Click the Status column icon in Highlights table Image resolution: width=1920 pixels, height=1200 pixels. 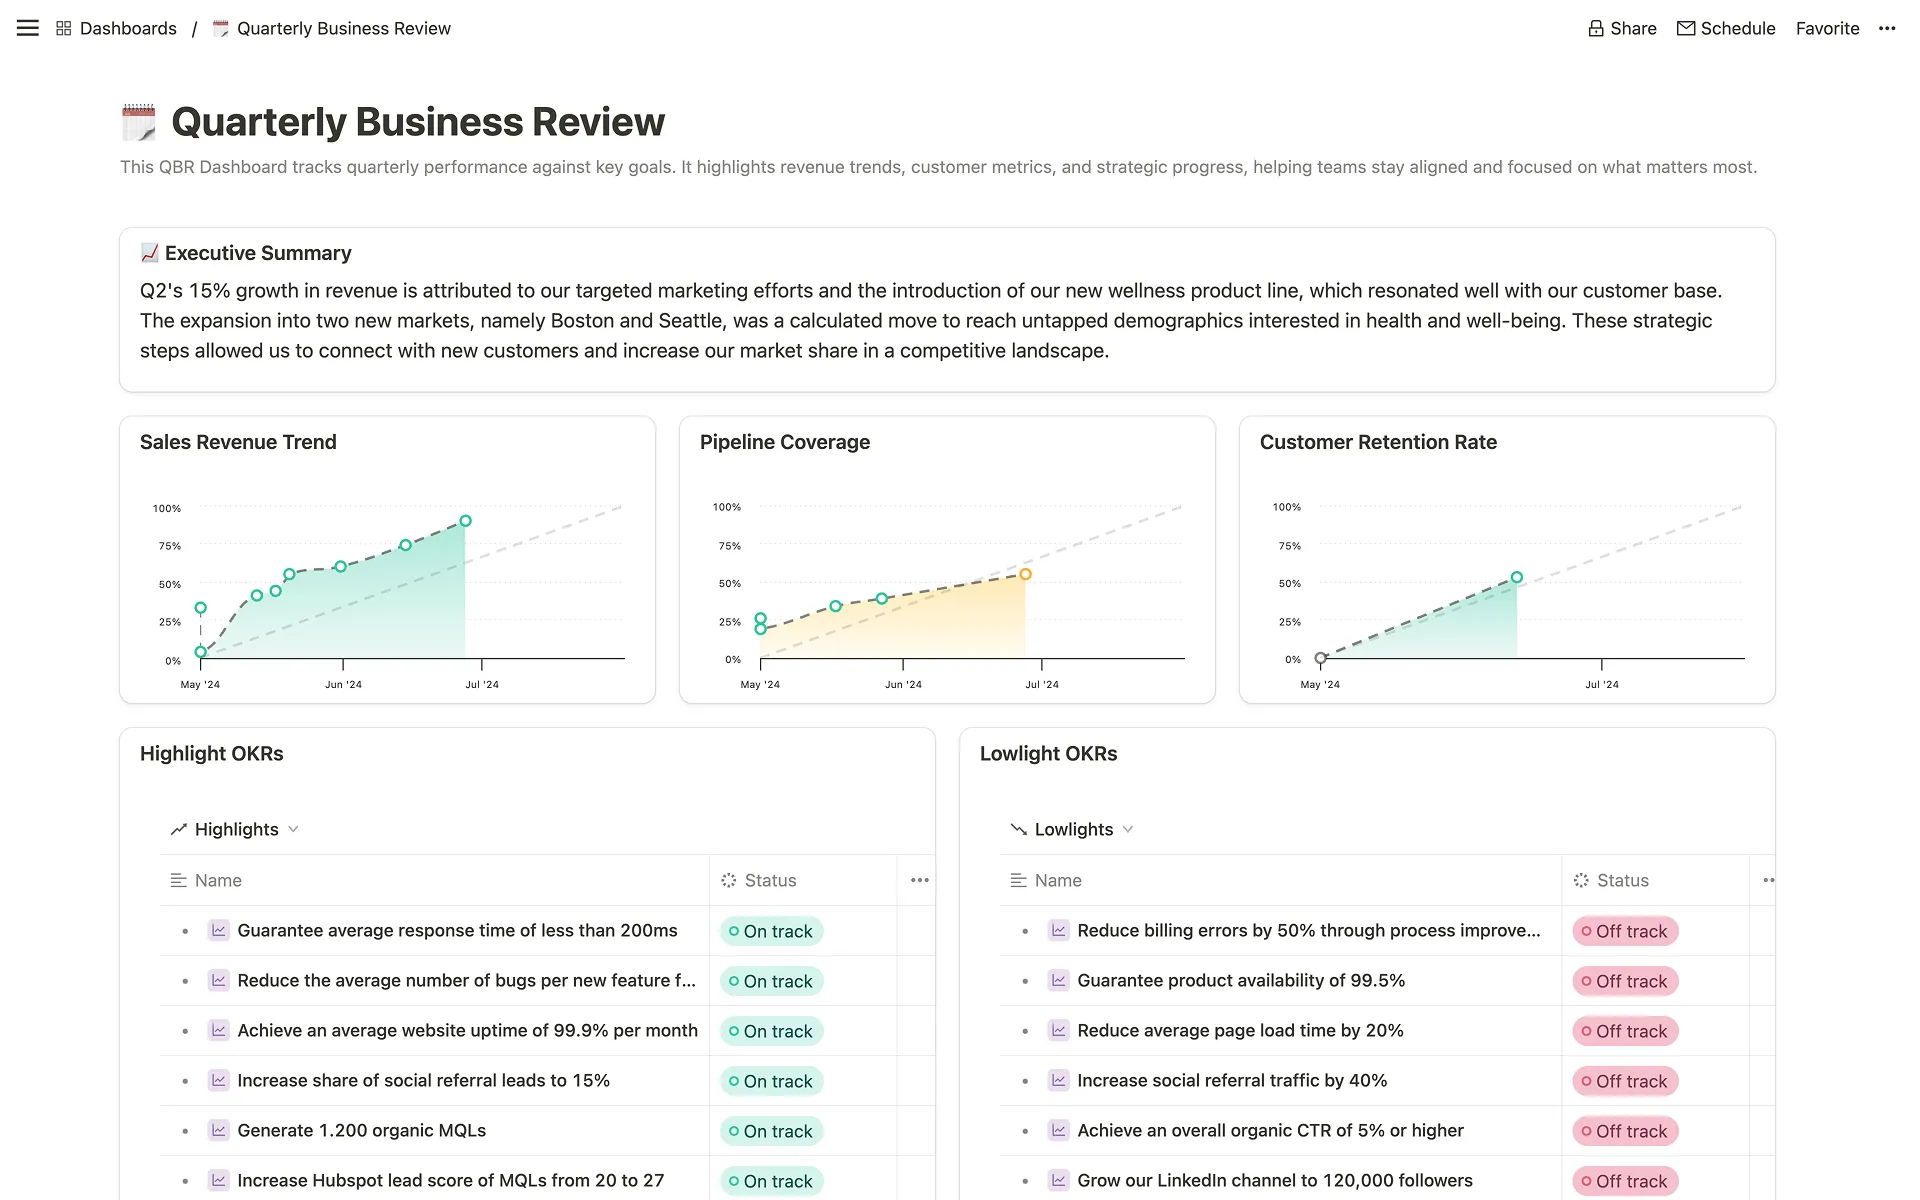[729, 880]
